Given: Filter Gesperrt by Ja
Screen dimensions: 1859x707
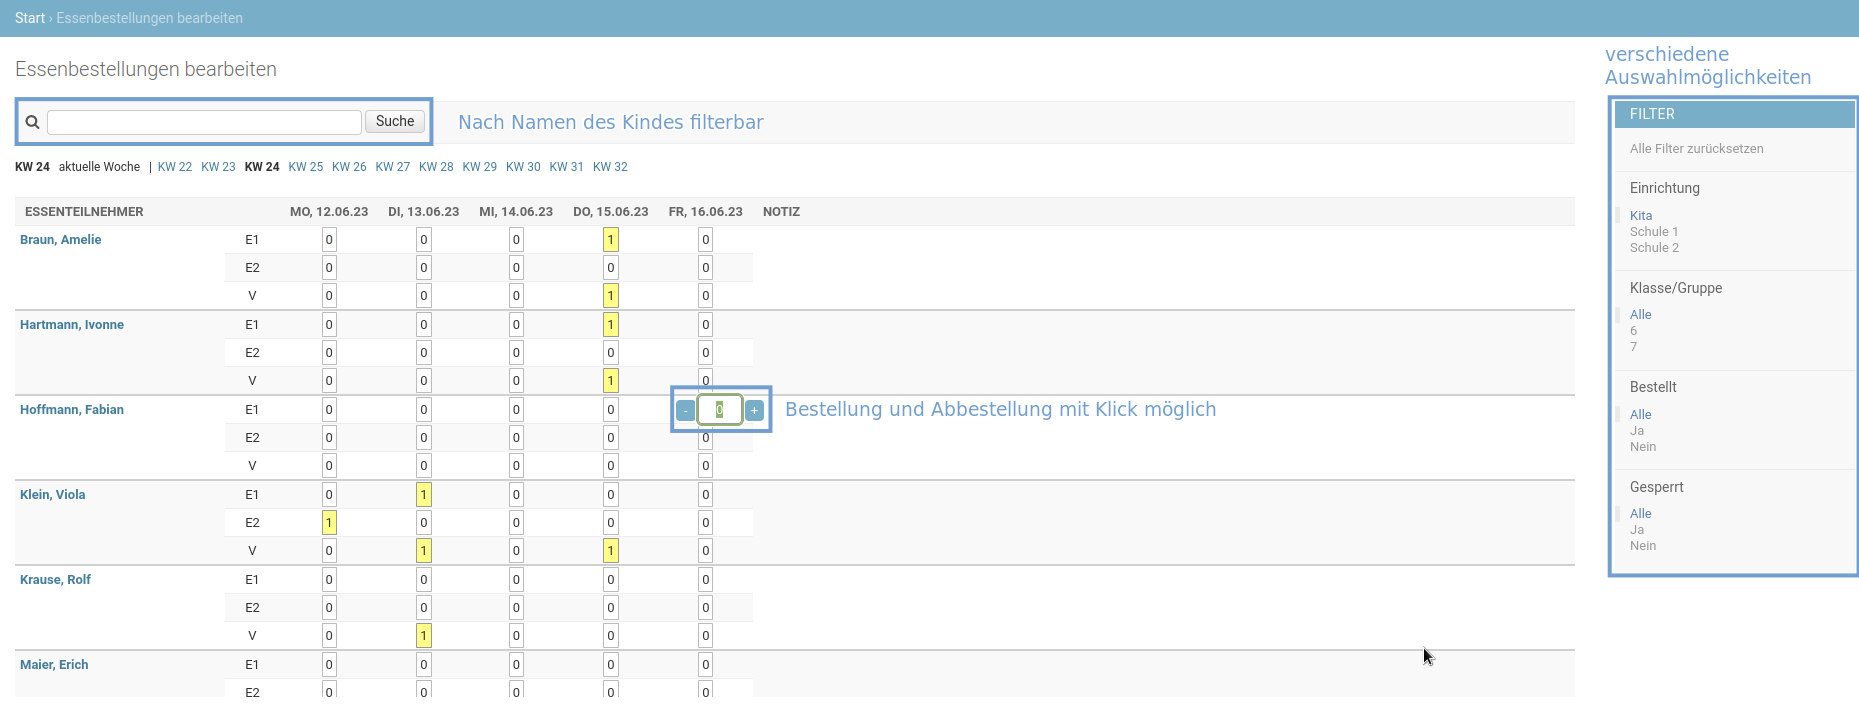Looking at the screenshot, I should [x=1637, y=530].
